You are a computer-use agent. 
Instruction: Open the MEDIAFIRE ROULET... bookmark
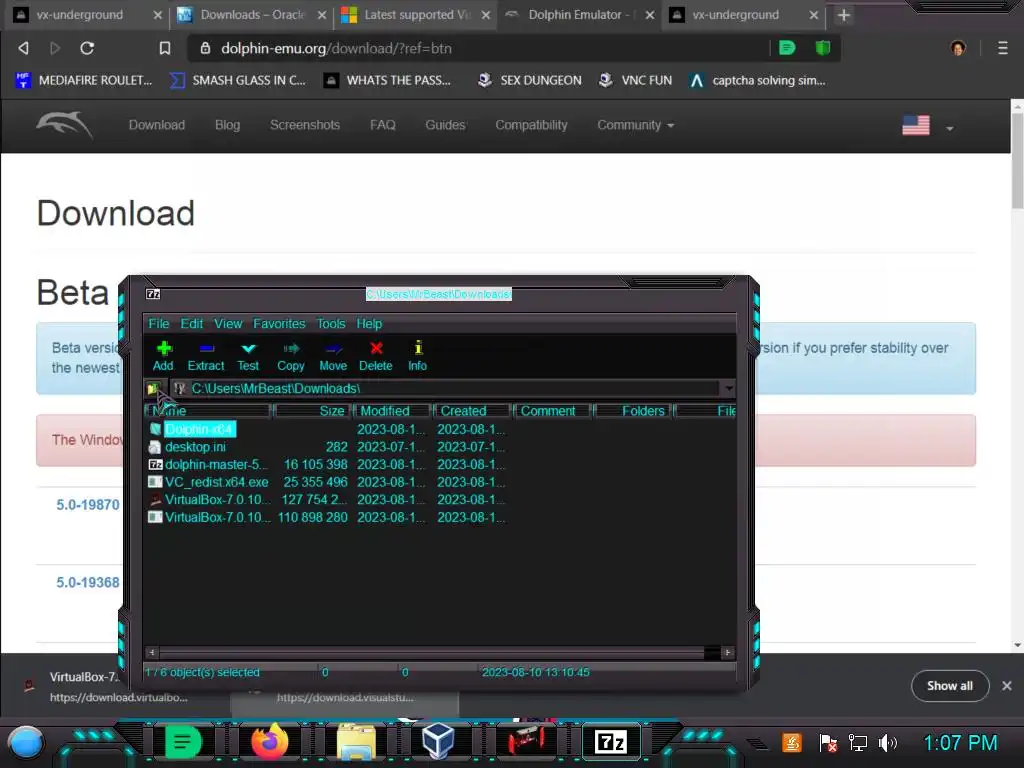84,80
